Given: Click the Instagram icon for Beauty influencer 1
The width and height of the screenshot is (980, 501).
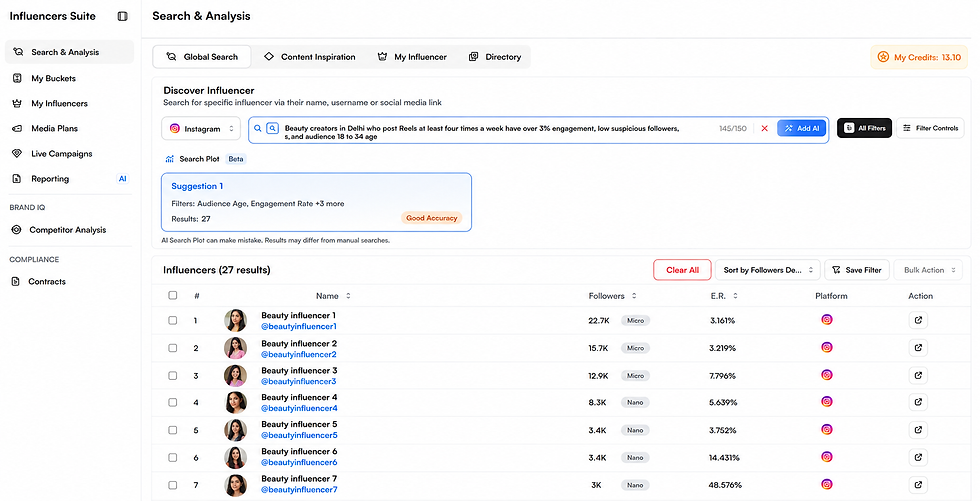Looking at the screenshot, I should pyautogui.click(x=827, y=320).
